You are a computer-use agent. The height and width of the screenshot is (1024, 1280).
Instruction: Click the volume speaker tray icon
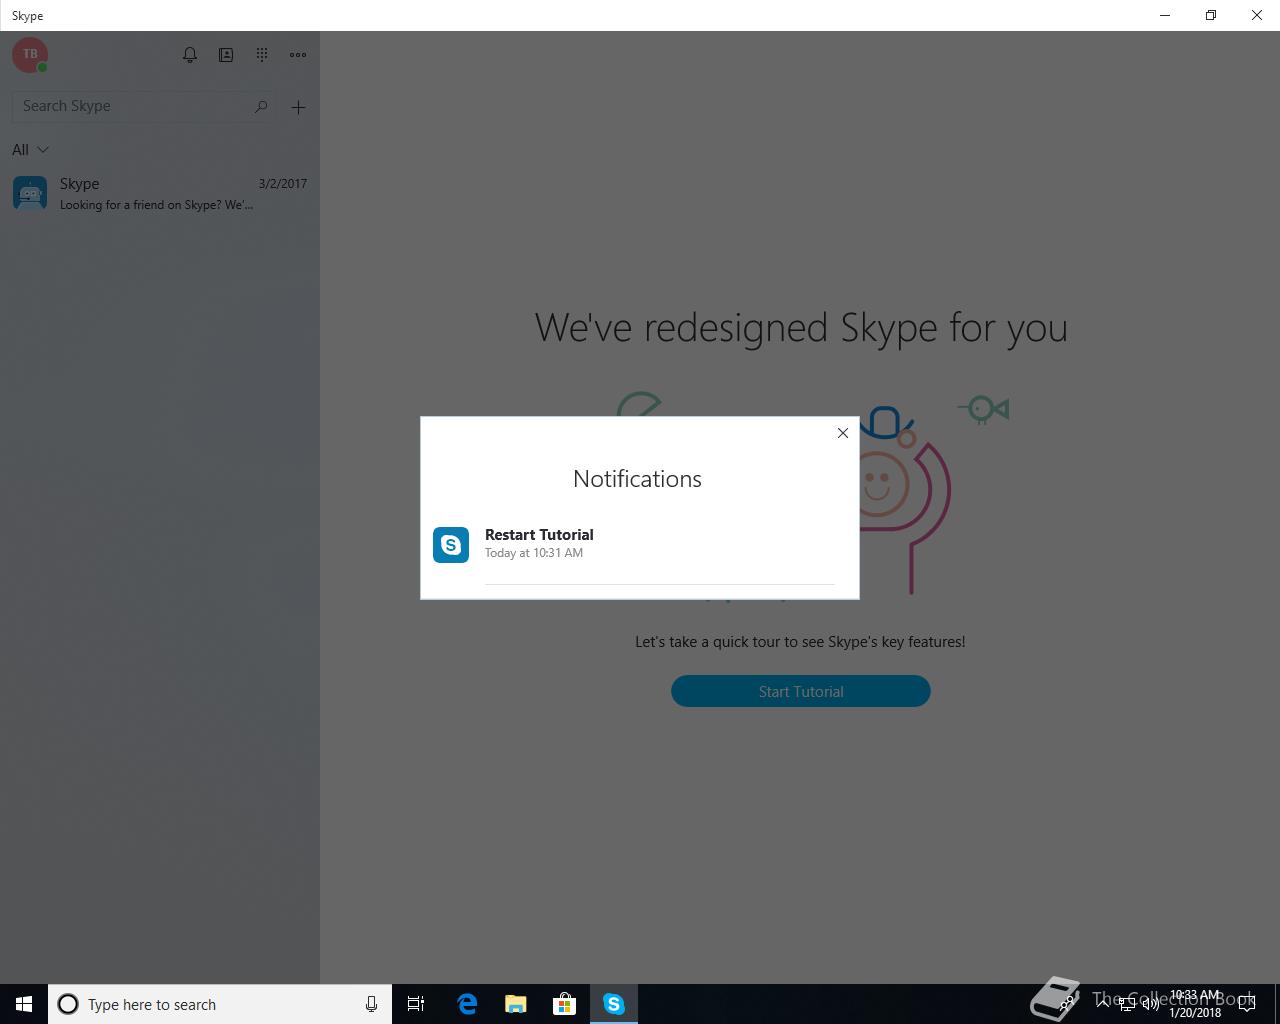tap(1153, 1004)
